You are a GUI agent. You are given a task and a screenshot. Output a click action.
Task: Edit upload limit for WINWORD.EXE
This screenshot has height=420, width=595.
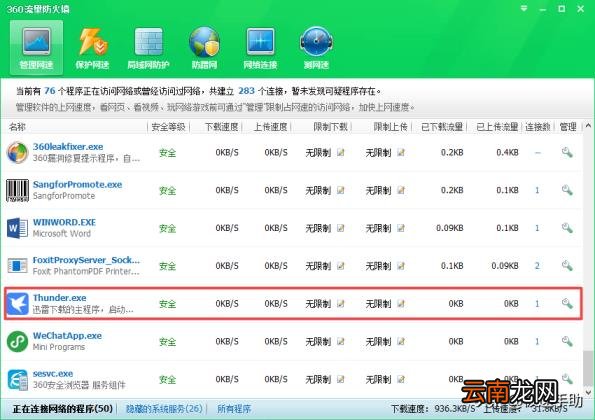(401, 228)
